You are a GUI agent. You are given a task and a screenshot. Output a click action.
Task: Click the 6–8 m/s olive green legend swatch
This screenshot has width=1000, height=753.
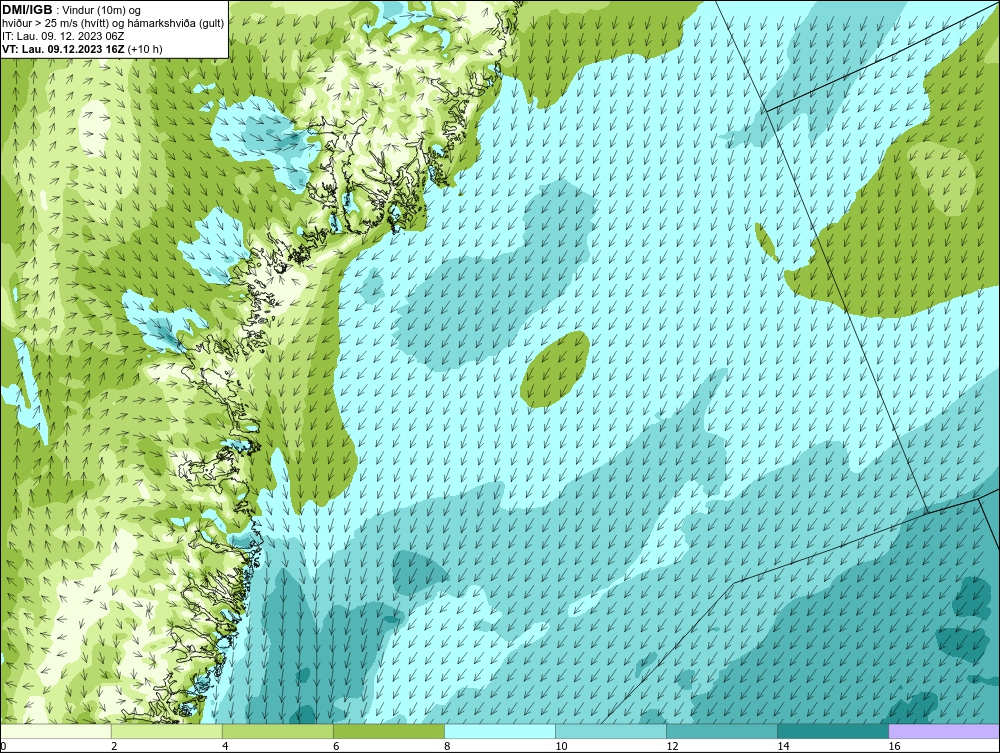pos(389,731)
